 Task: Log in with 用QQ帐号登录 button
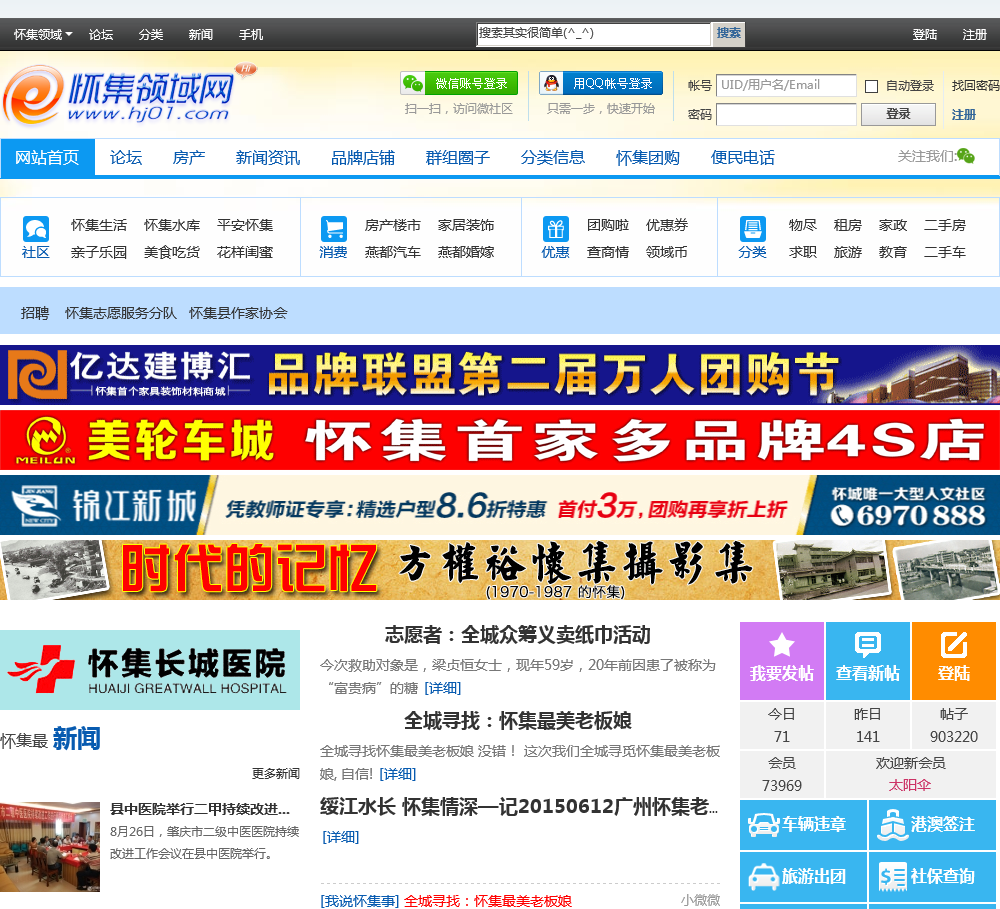[x=601, y=83]
